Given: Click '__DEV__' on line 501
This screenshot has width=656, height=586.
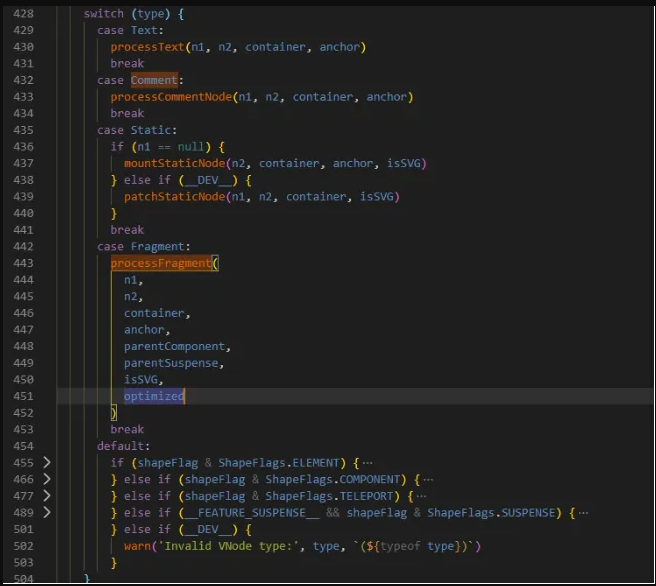Looking at the screenshot, I should click(208, 530).
